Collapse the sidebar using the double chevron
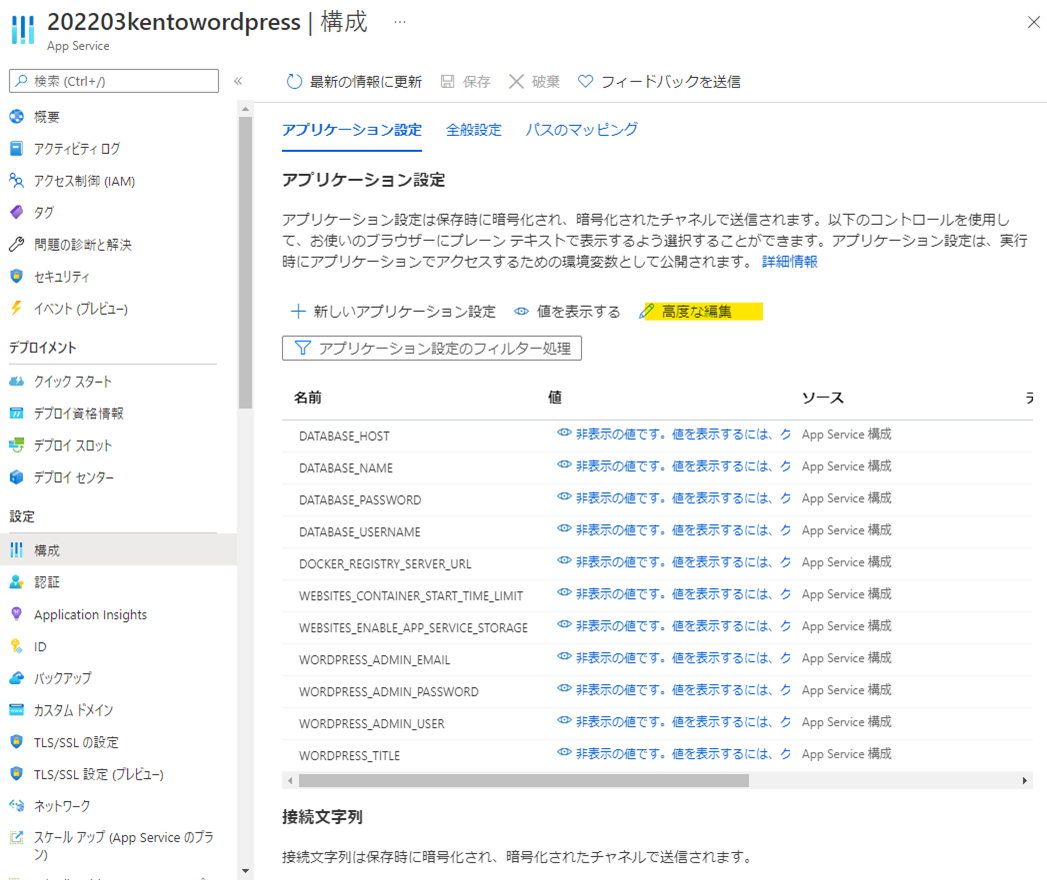Viewport: 1047px width, 880px height. coord(238,81)
